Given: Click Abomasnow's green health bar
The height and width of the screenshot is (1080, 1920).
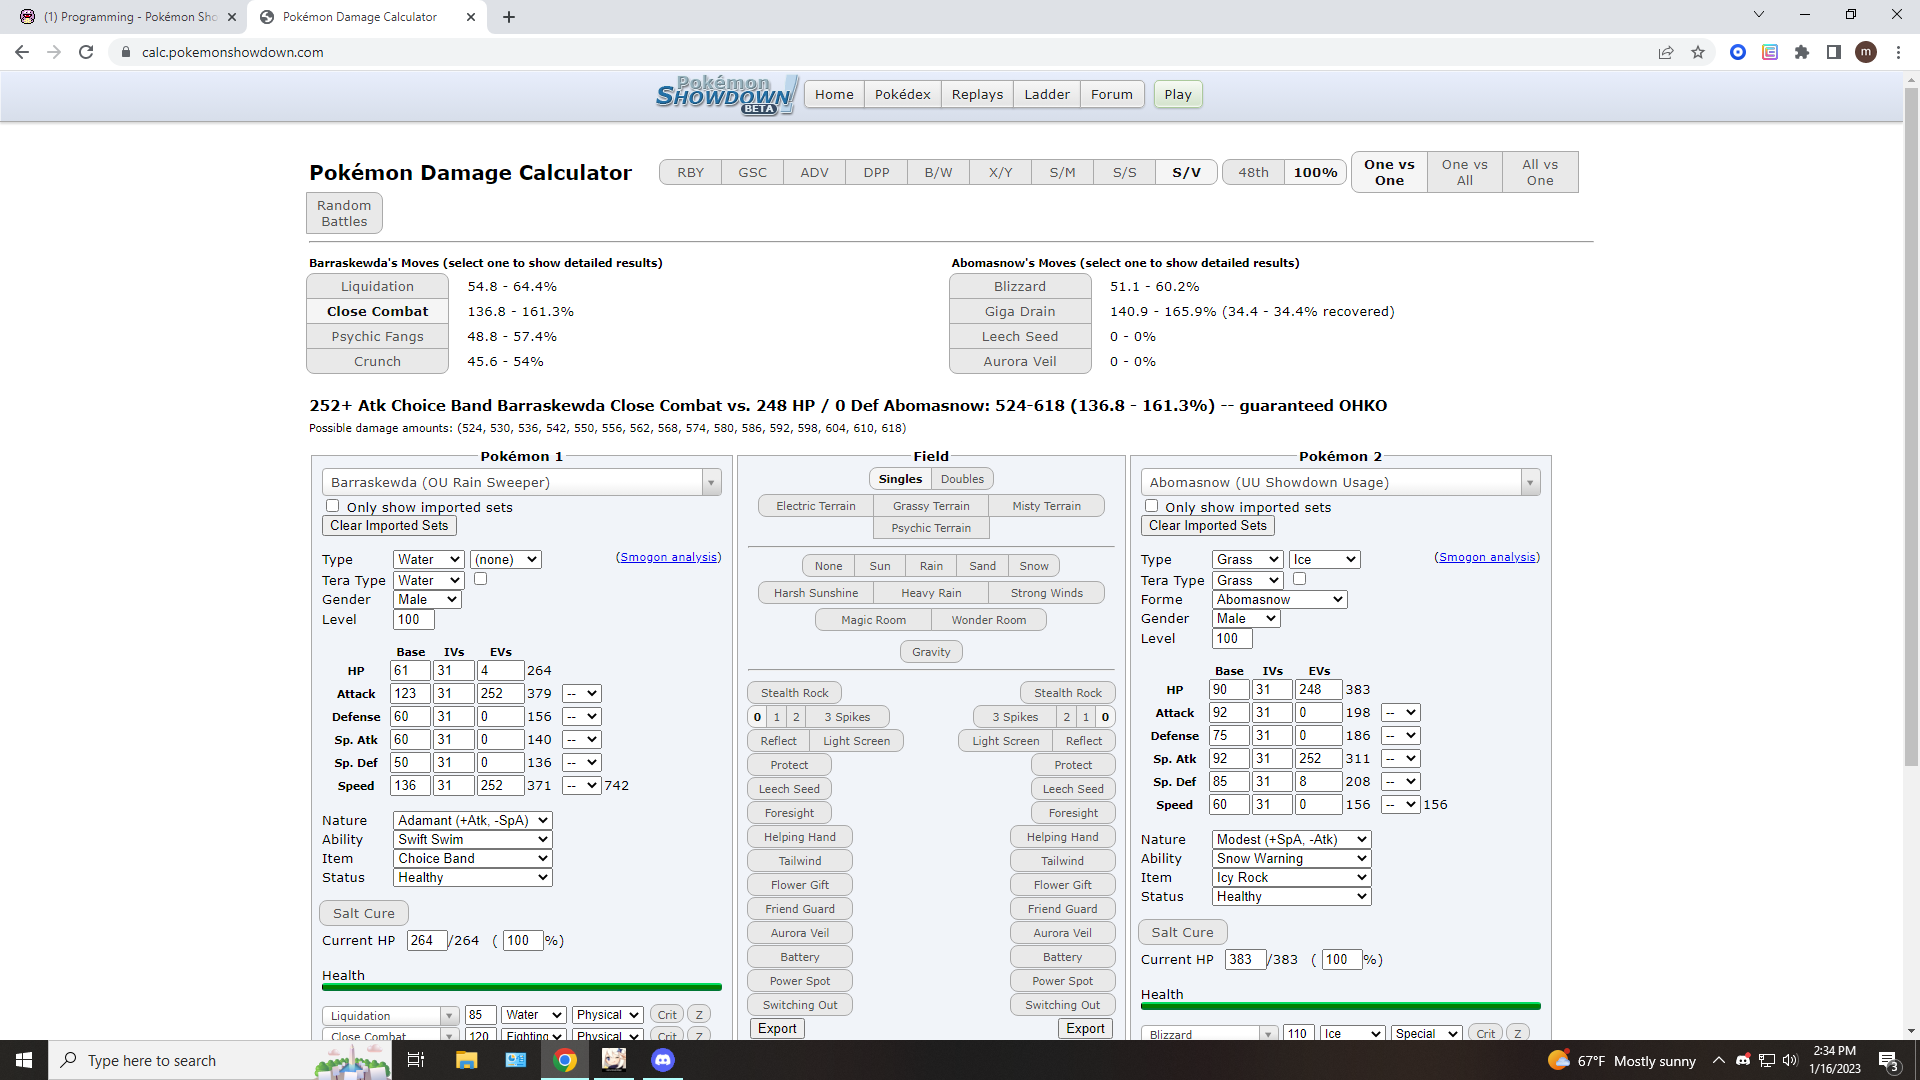Looking at the screenshot, I should (1340, 1006).
